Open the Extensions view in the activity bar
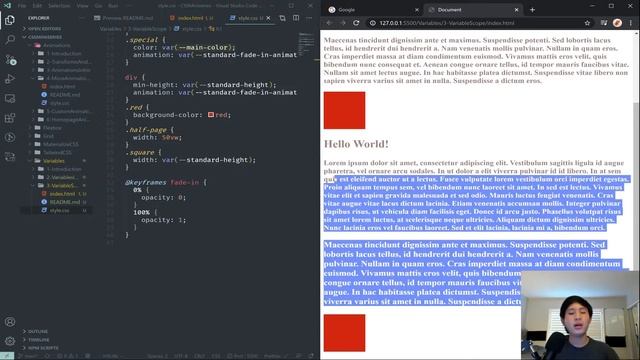 10,118
